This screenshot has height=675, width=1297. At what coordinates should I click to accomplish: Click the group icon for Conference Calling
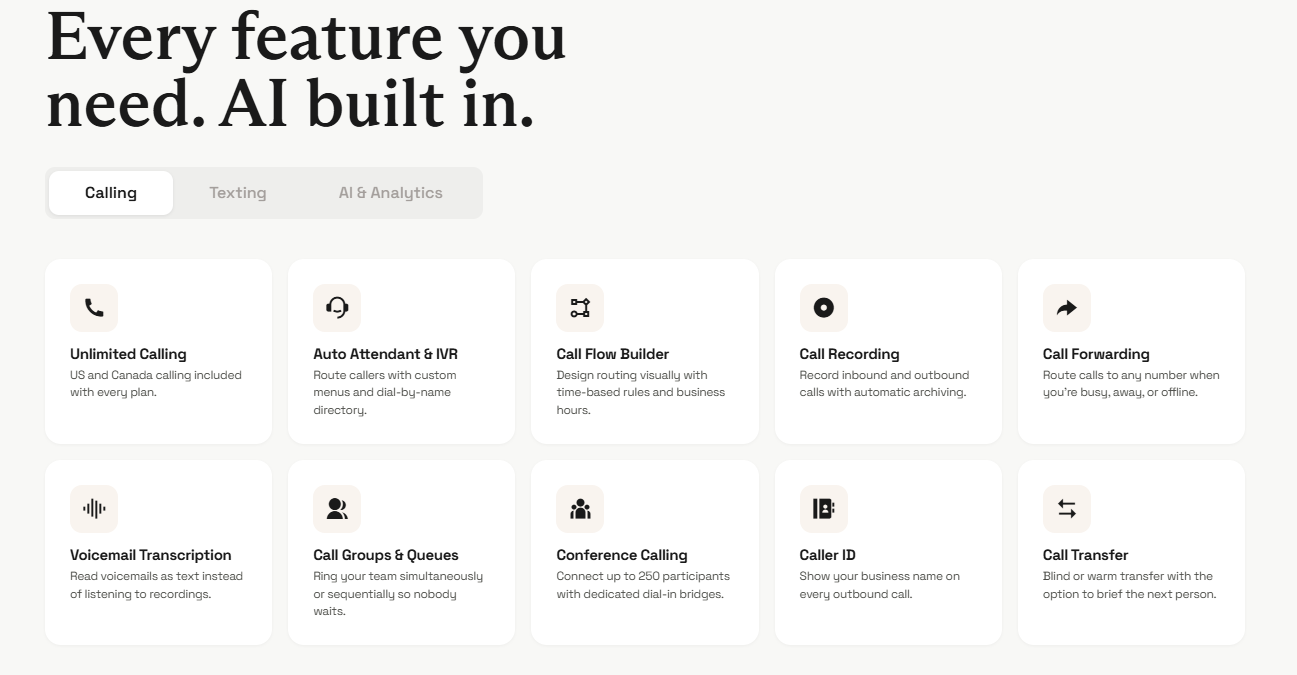(x=580, y=509)
